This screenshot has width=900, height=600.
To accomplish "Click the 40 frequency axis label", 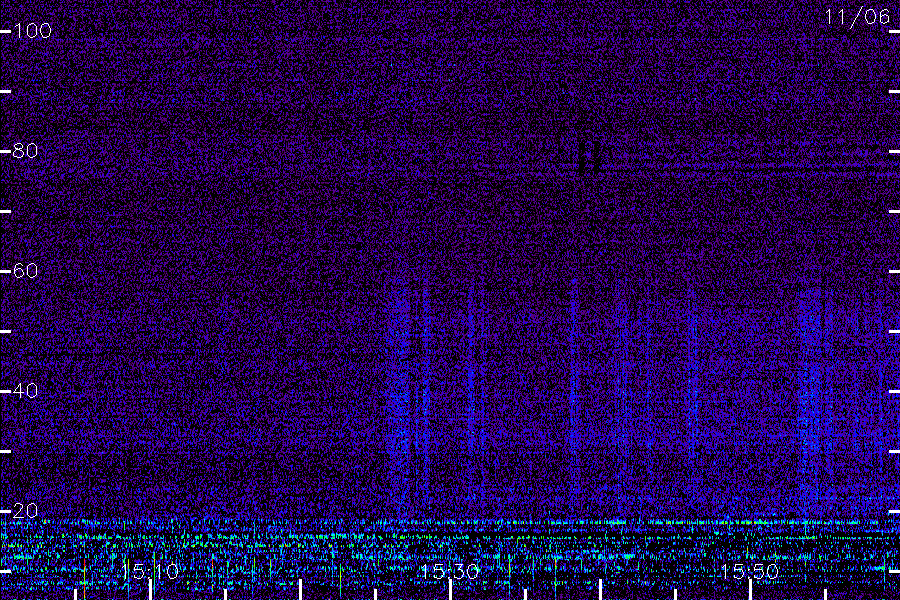I will [x=25, y=390].
